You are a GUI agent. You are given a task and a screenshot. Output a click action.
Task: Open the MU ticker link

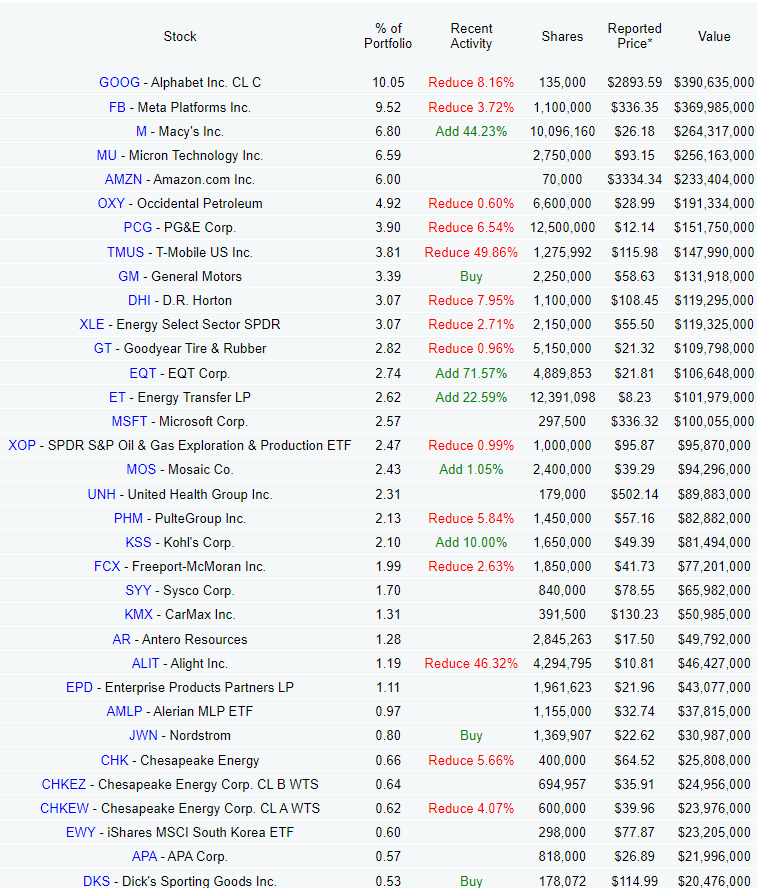(x=106, y=156)
